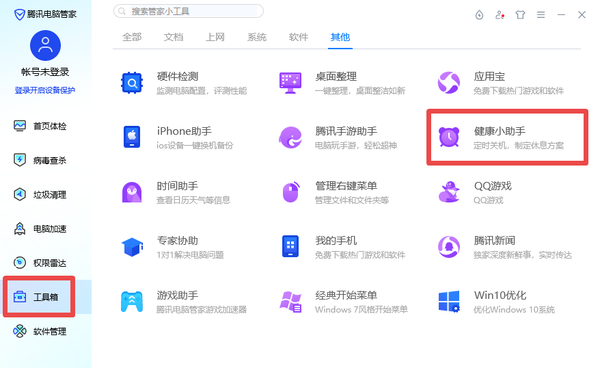Click the 硬件检测 title text

(x=178, y=77)
